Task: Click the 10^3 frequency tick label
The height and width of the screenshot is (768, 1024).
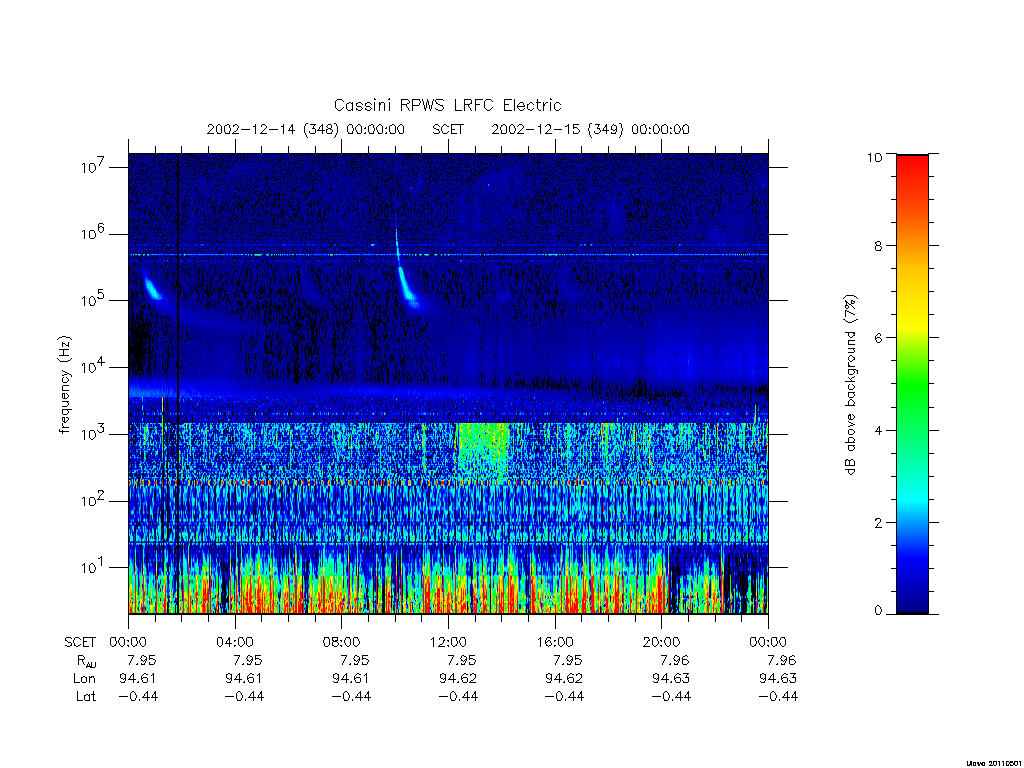Action: click(94, 434)
